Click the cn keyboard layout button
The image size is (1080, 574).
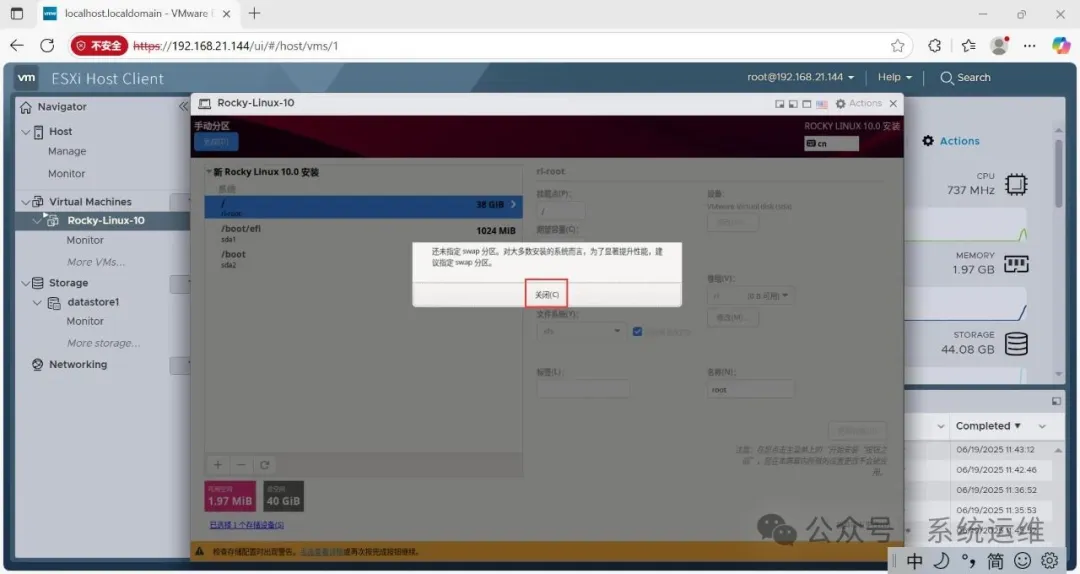click(x=831, y=143)
